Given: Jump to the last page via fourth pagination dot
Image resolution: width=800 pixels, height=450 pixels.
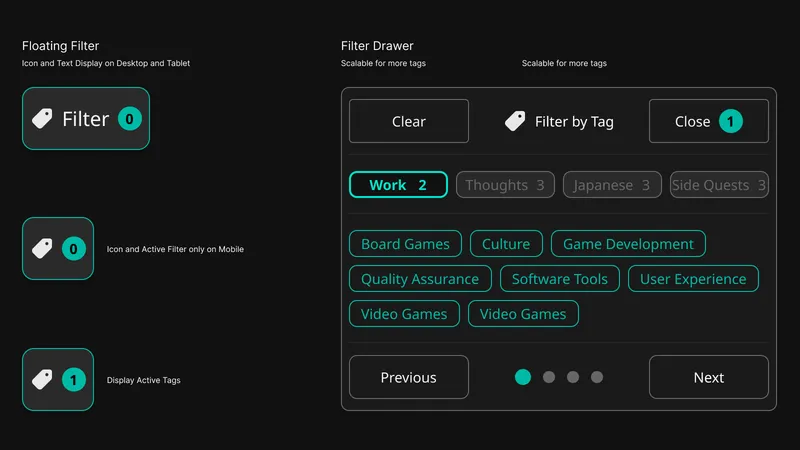Looking at the screenshot, I should (597, 377).
